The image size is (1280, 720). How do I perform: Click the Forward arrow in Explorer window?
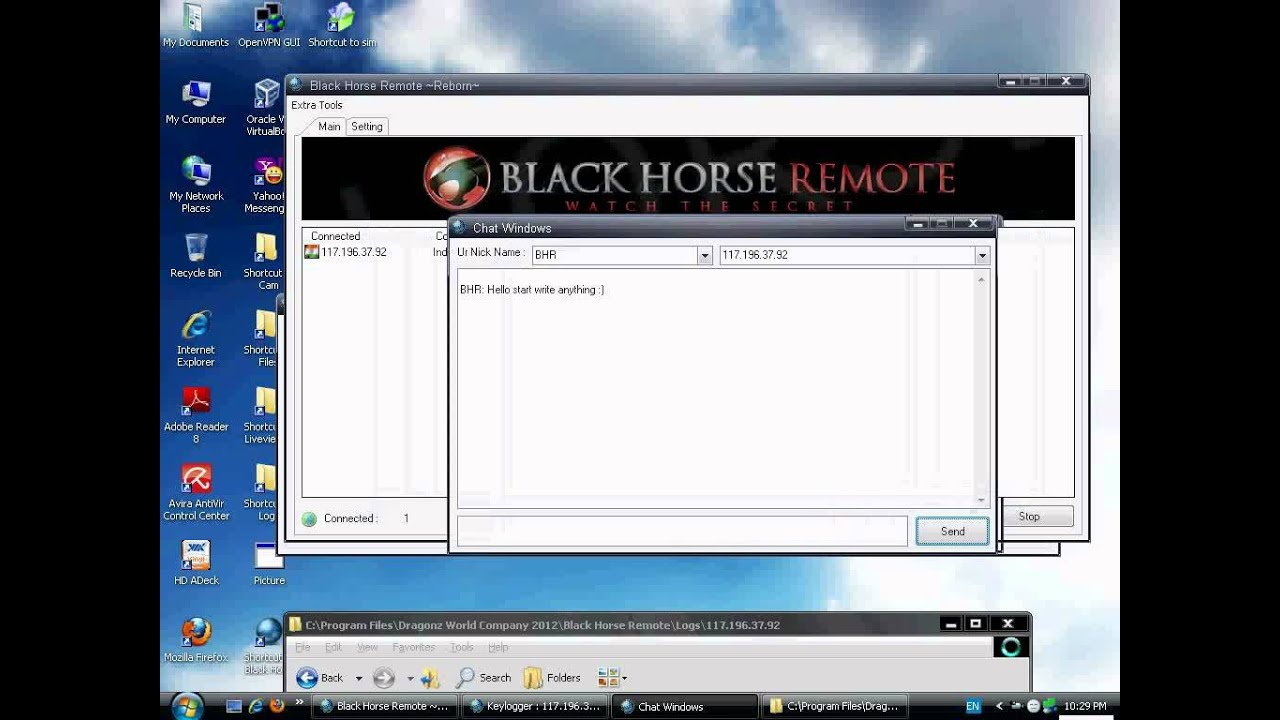pos(383,677)
